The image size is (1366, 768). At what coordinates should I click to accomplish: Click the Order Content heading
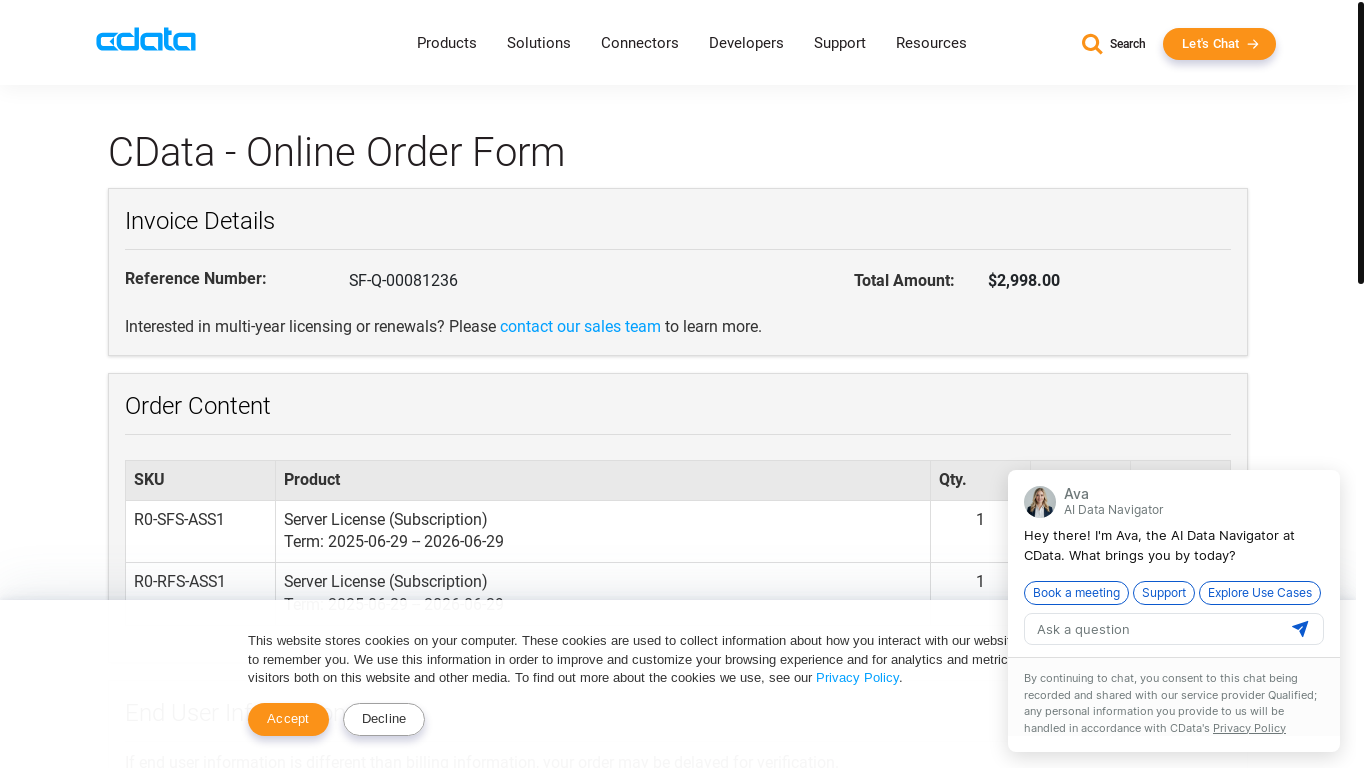click(x=198, y=406)
